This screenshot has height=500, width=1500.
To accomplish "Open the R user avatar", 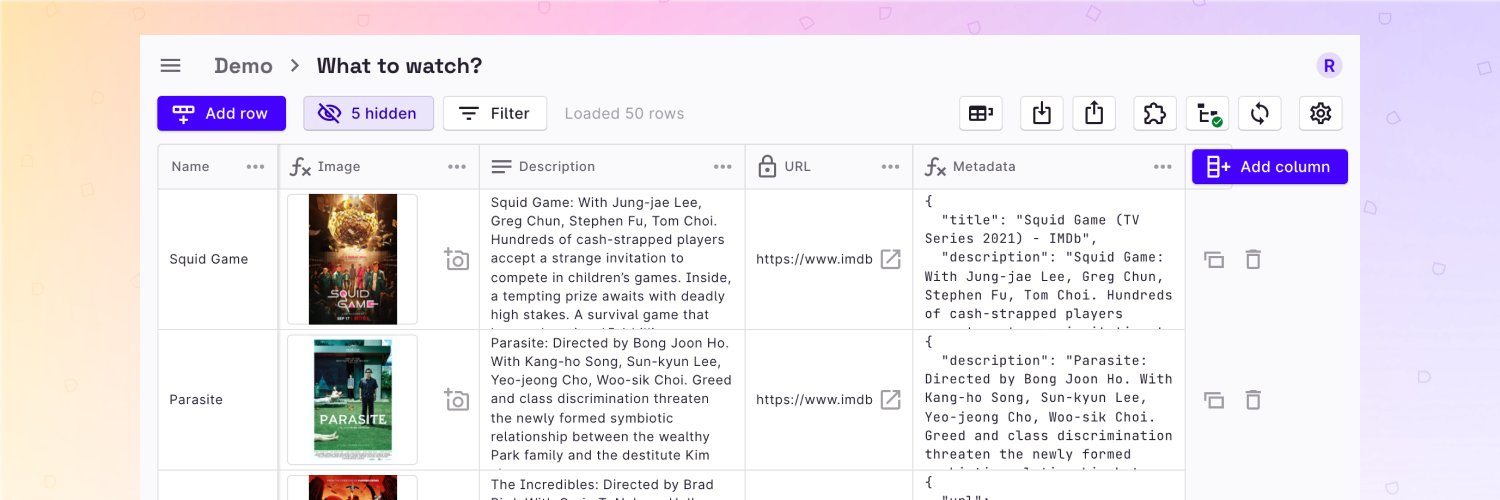I will [x=1329, y=66].
